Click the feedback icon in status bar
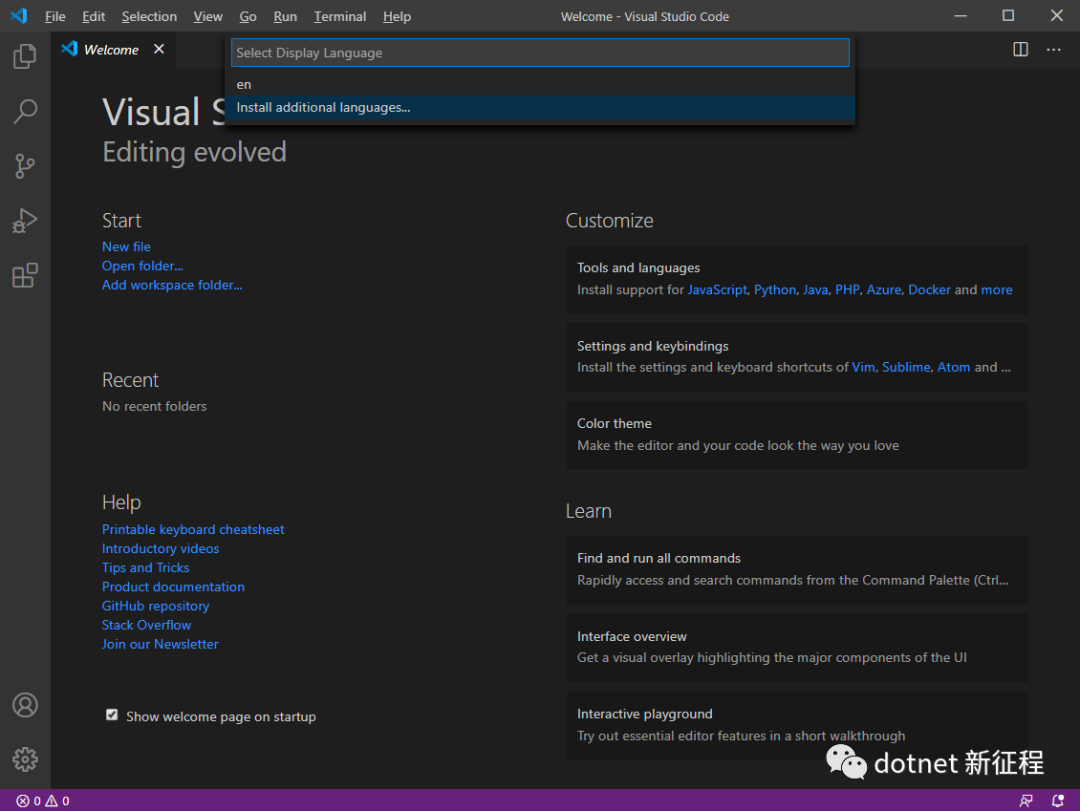This screenshot has height=811, width=1080. click(x=1026, y=801)
